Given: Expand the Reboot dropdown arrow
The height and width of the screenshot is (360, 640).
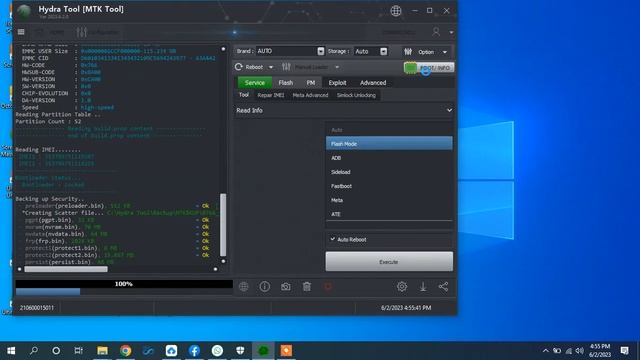Looking at the screenshot, I should point(271,67).
